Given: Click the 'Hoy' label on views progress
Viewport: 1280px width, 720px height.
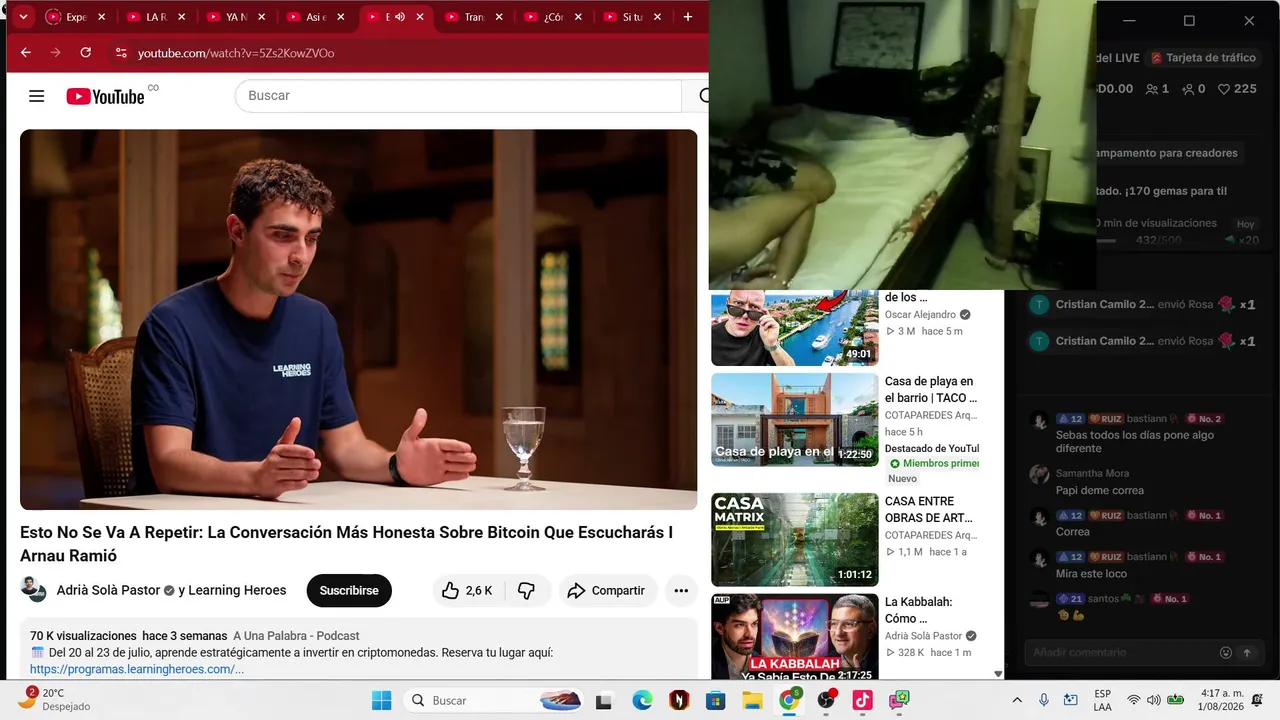Looking at the screenshot, I should click(x=1245, y=225).
